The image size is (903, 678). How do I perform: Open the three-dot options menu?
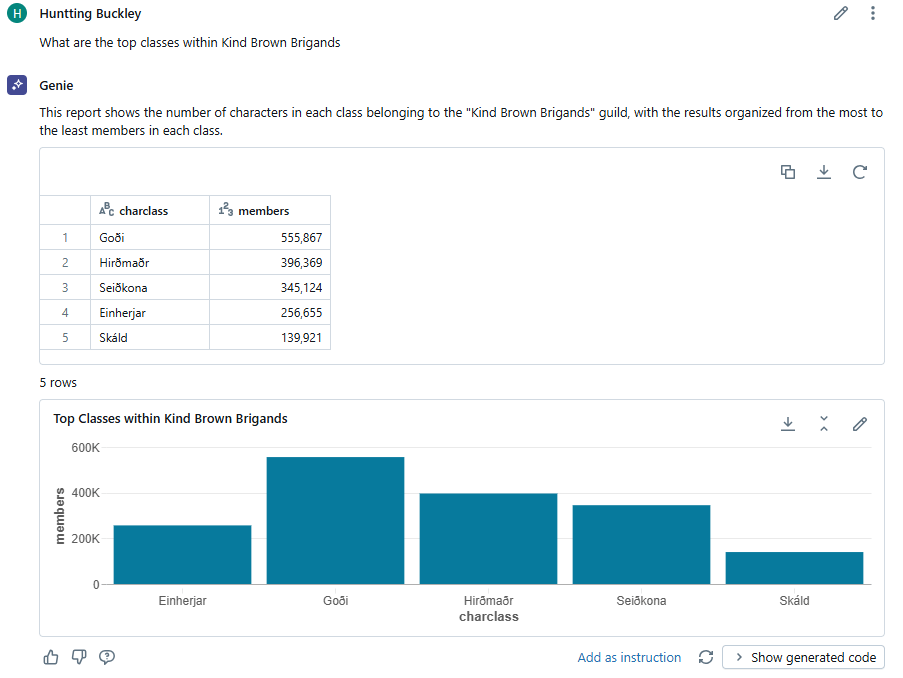(x=873, y=14)
